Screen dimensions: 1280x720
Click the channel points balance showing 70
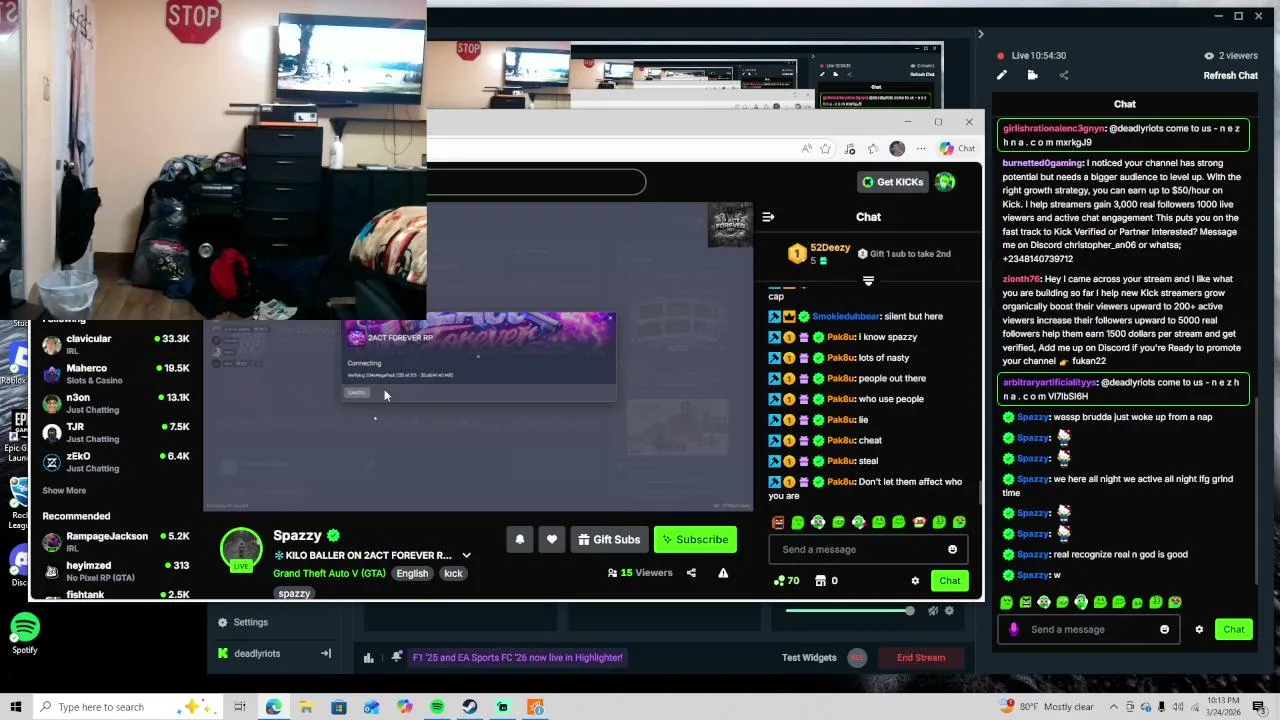(786, 581)
